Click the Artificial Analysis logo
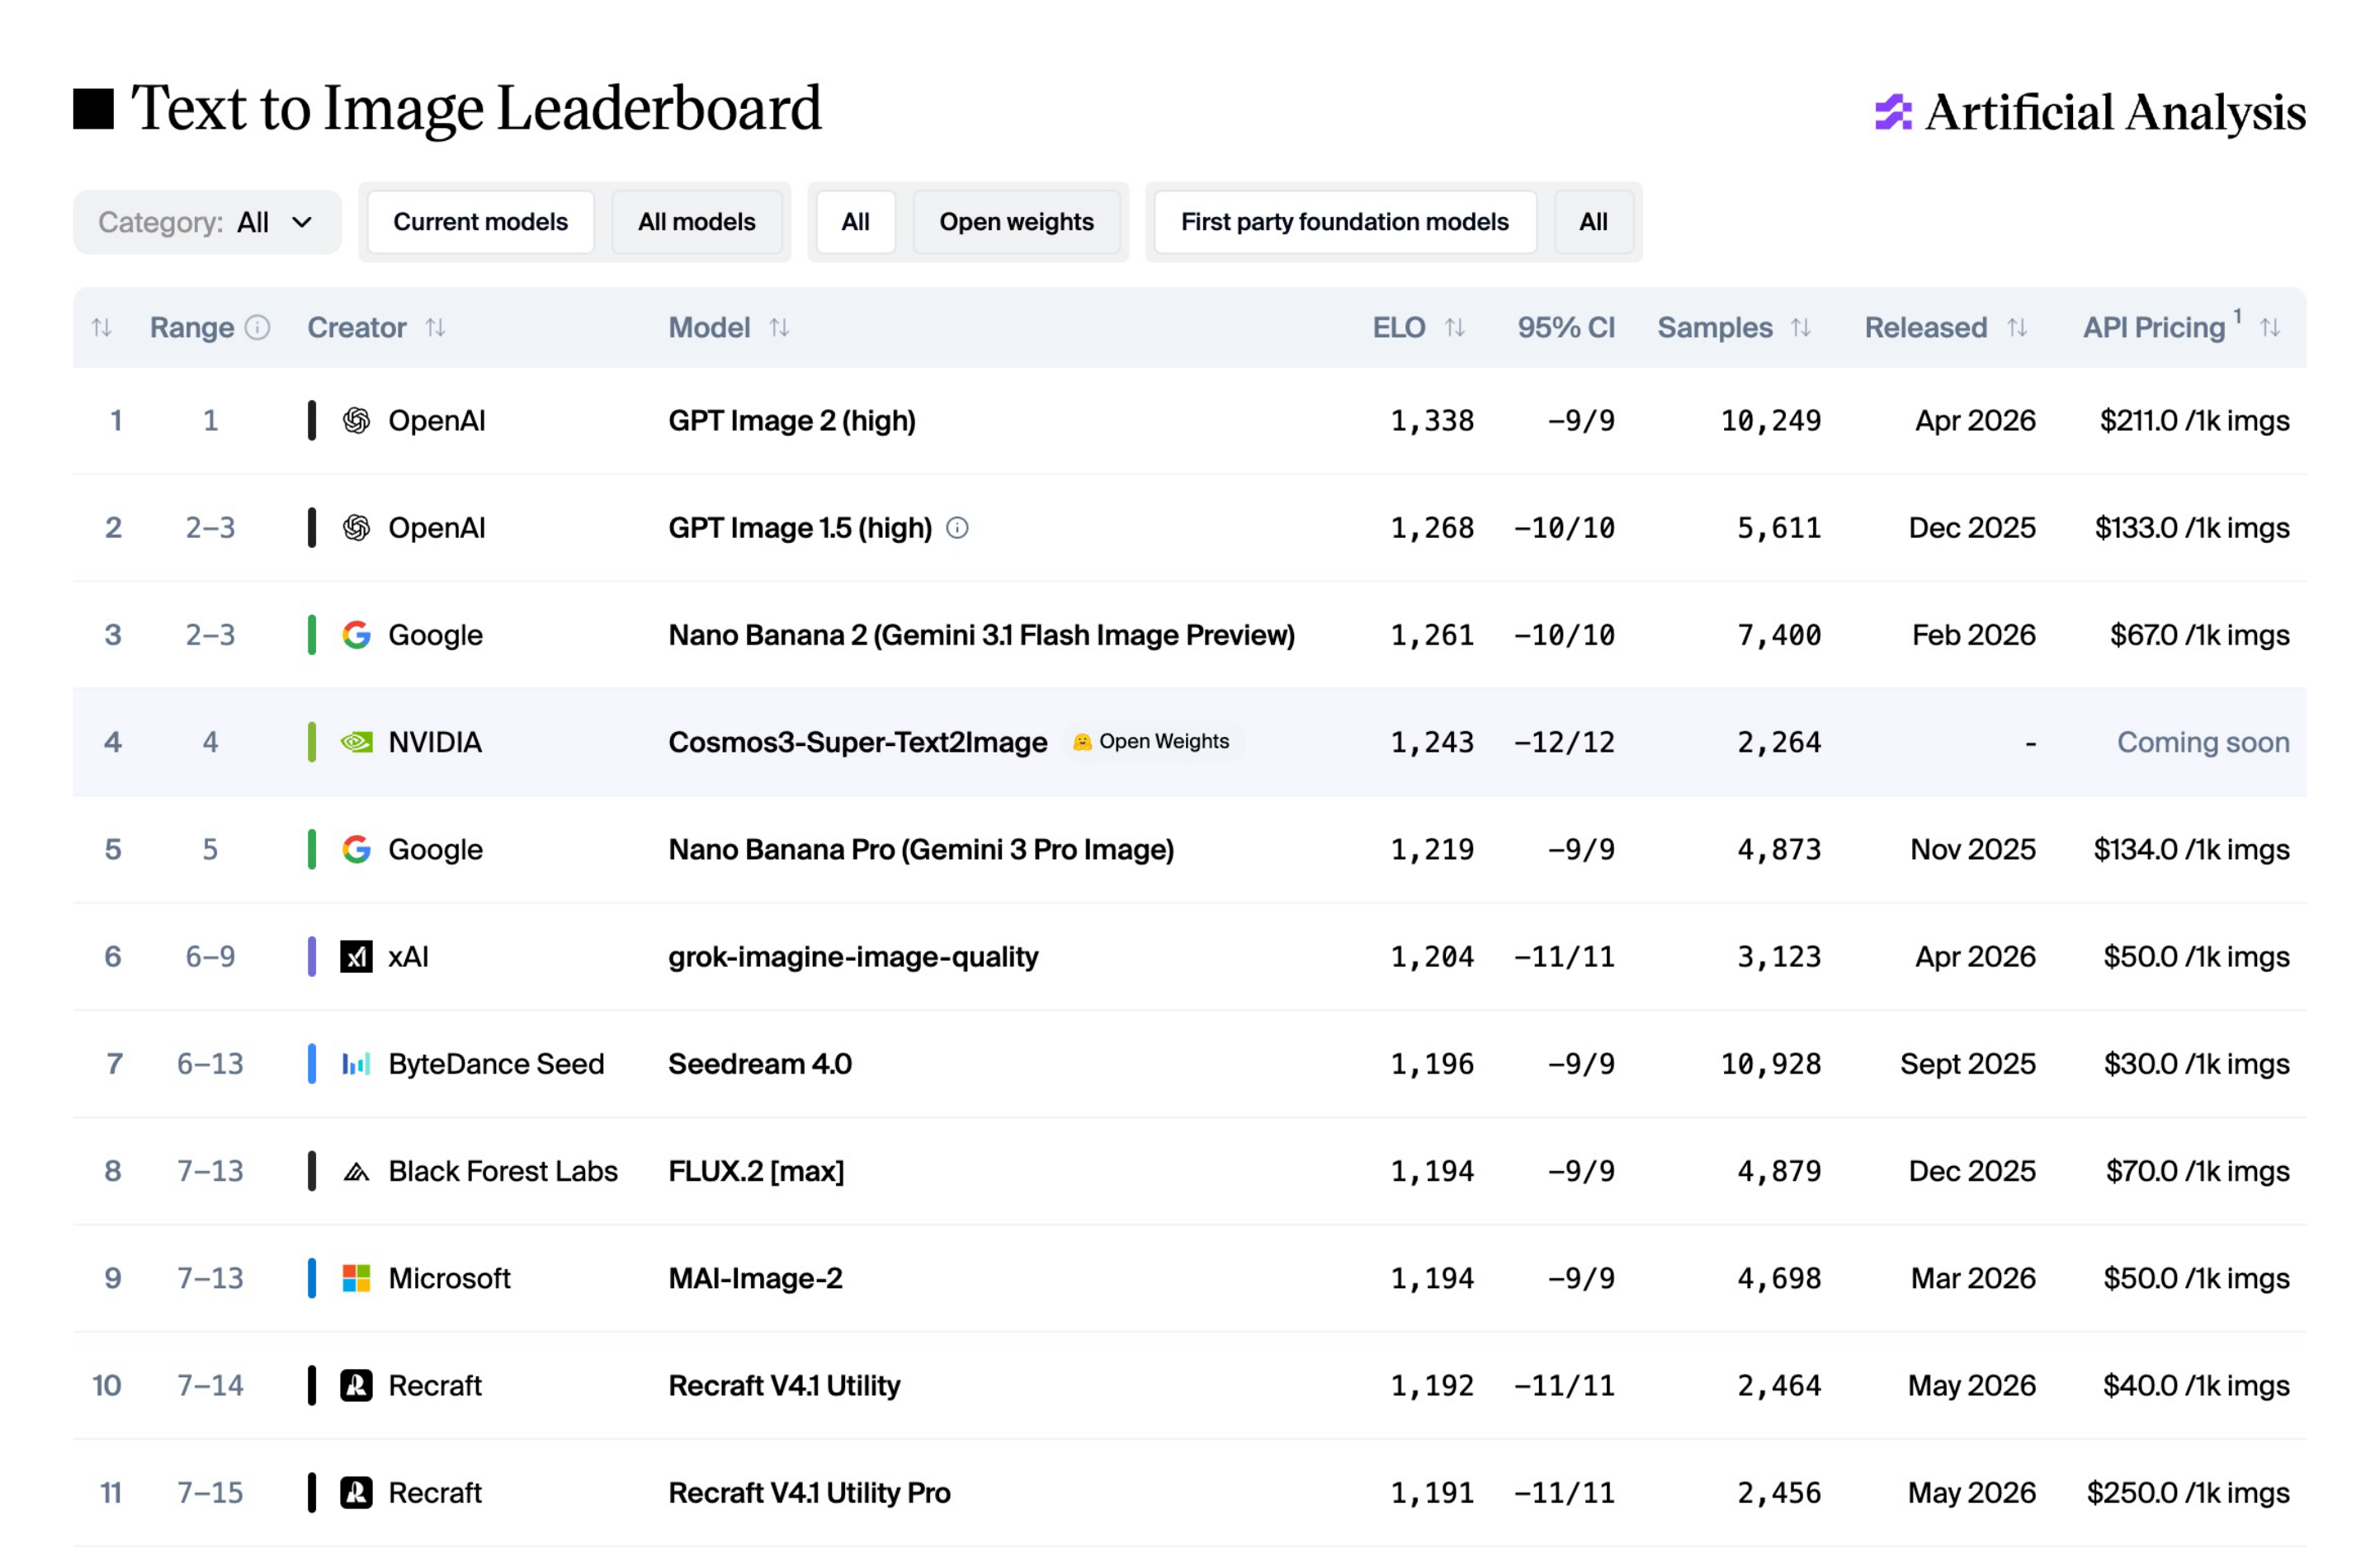2380x1567 pixels. click(x=2090, y=112)
